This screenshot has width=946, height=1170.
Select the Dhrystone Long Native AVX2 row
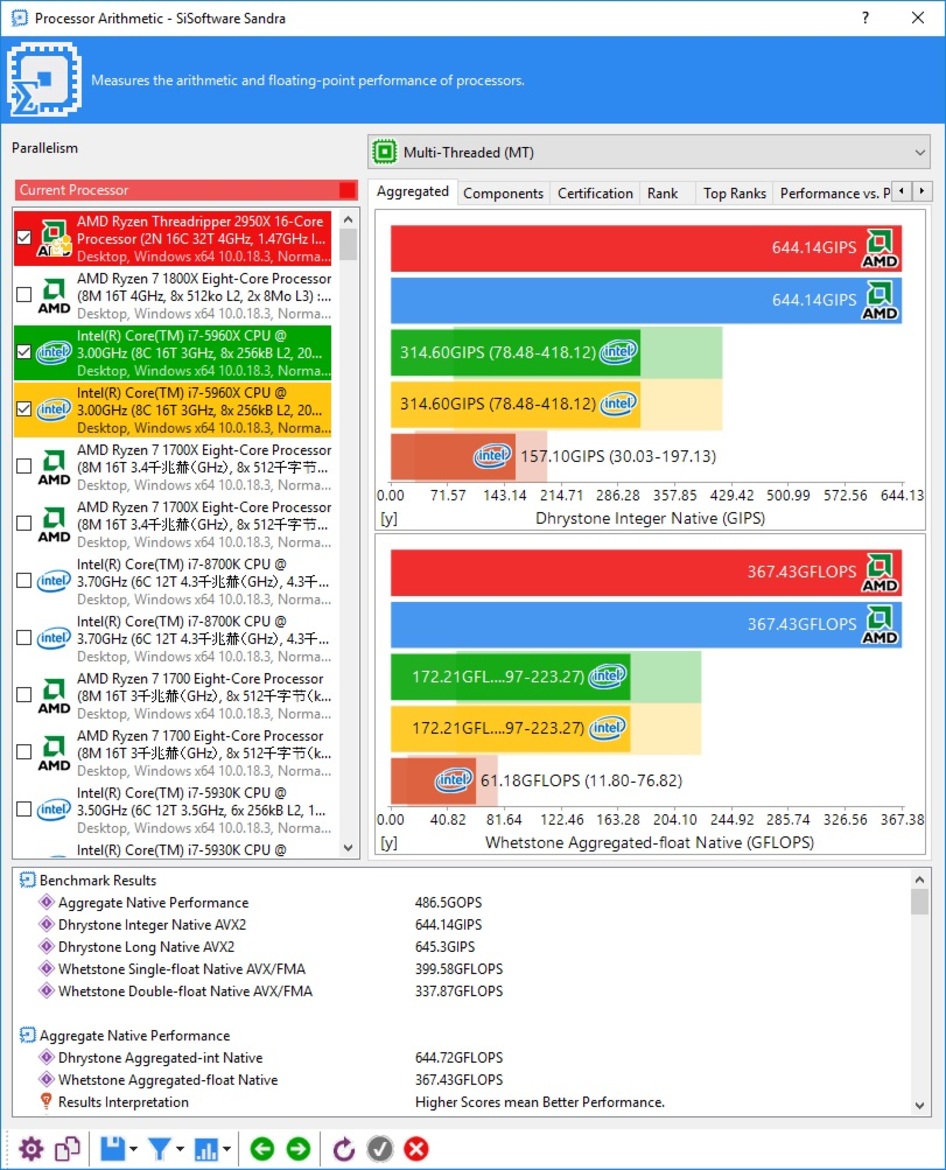click(146, 947)
